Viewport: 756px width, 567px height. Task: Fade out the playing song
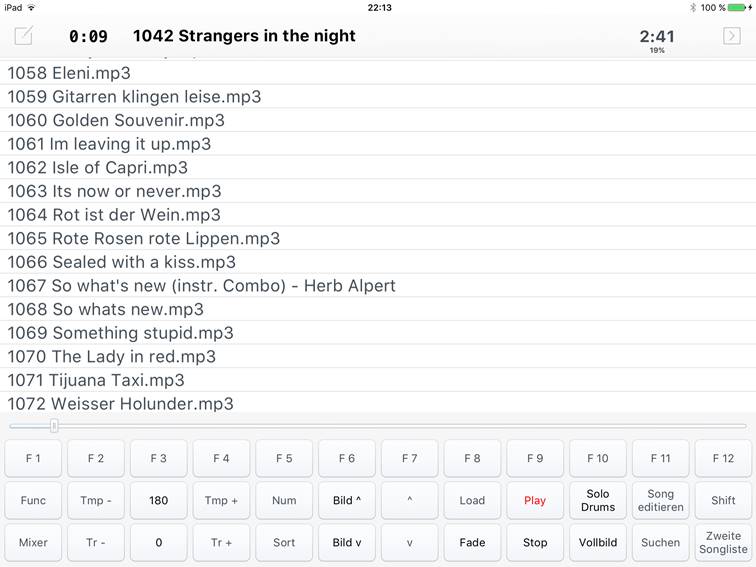point(472,542)
